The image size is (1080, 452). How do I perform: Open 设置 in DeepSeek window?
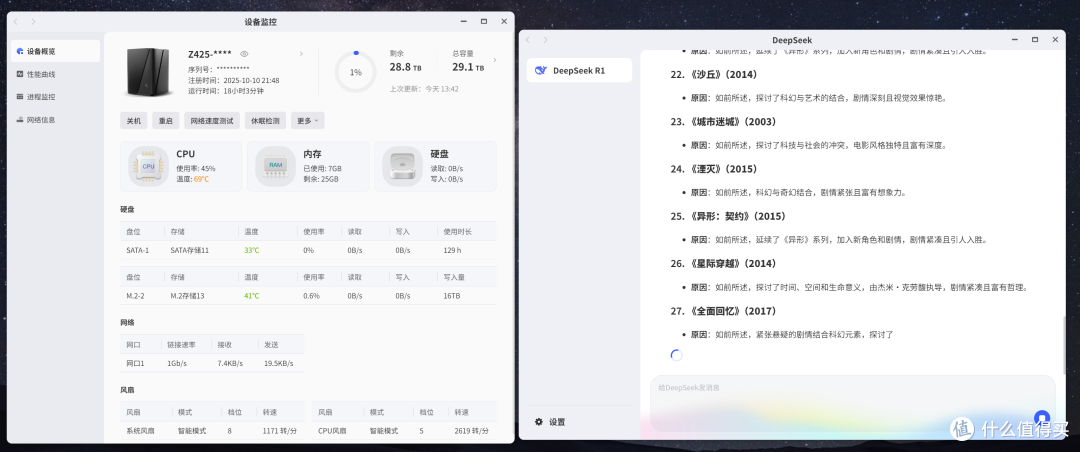pyautogui.click(x=551, y=422)
